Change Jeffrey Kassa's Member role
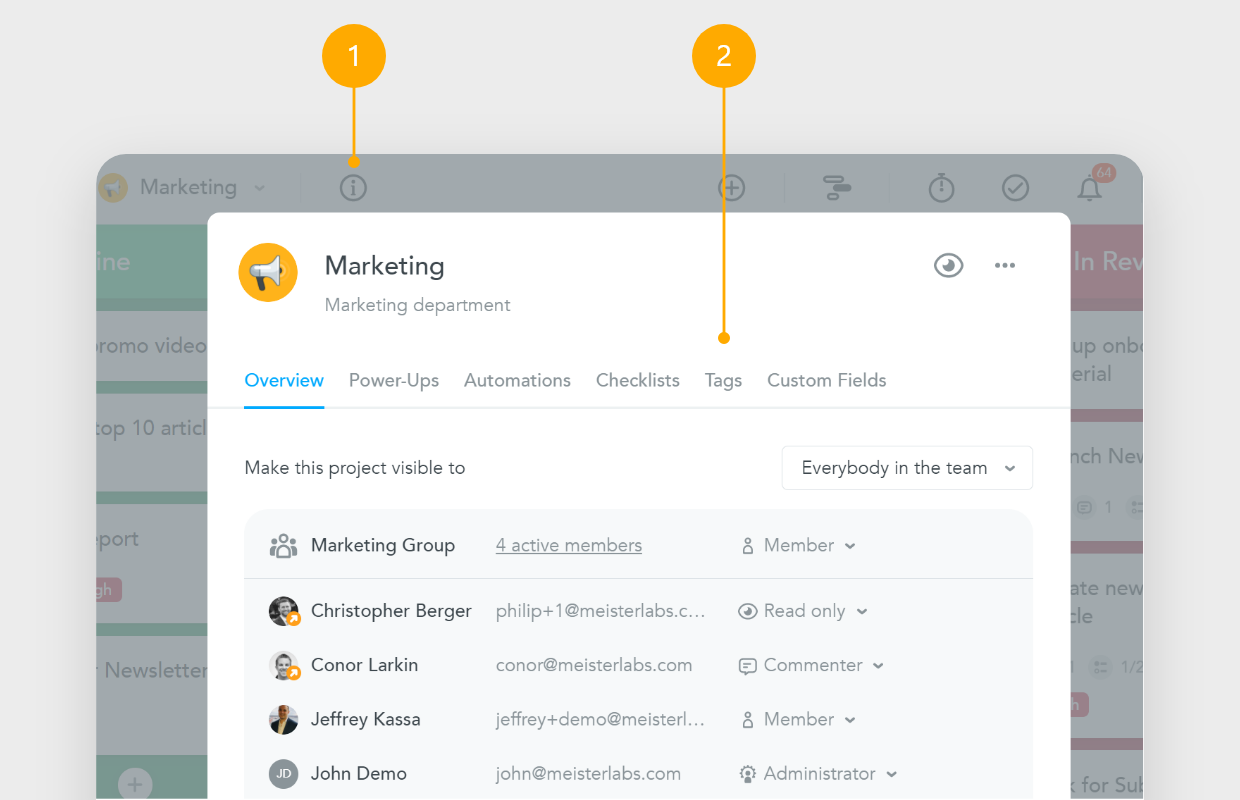Viewport: 1240px width, 800px height. [x=798, y=719]
